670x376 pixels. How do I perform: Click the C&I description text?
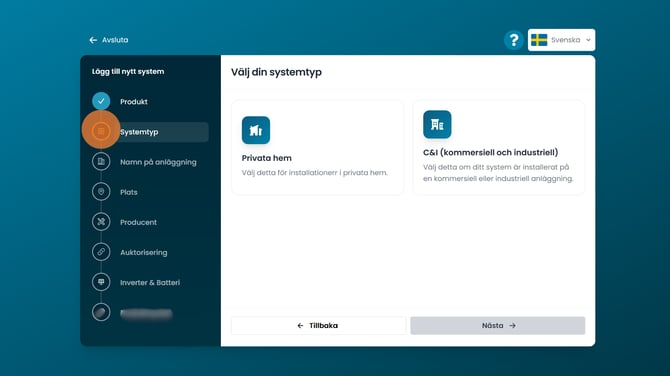(x=498, y=173)
